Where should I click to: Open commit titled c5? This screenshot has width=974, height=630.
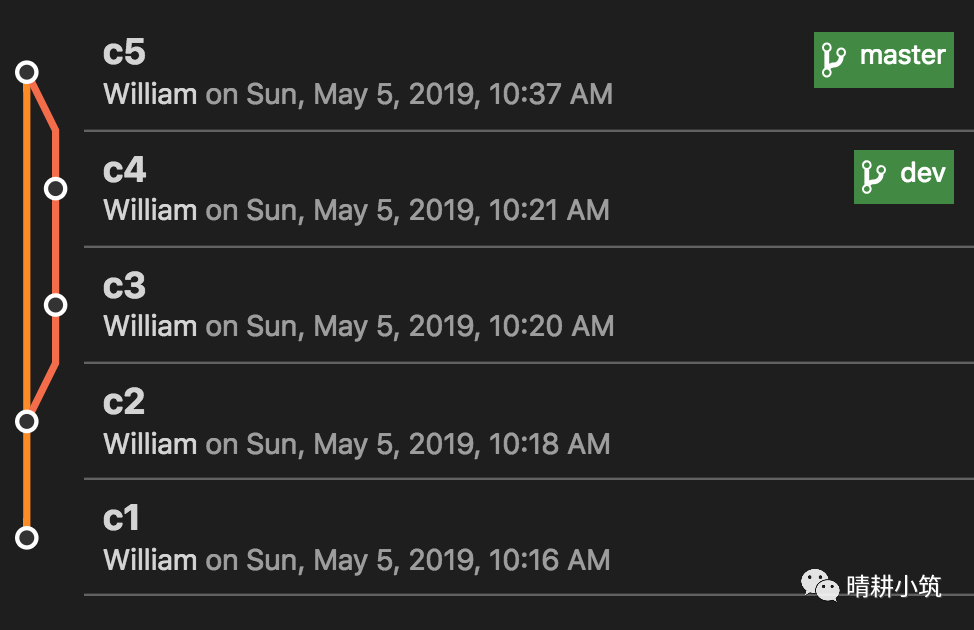tap(124, 53)
